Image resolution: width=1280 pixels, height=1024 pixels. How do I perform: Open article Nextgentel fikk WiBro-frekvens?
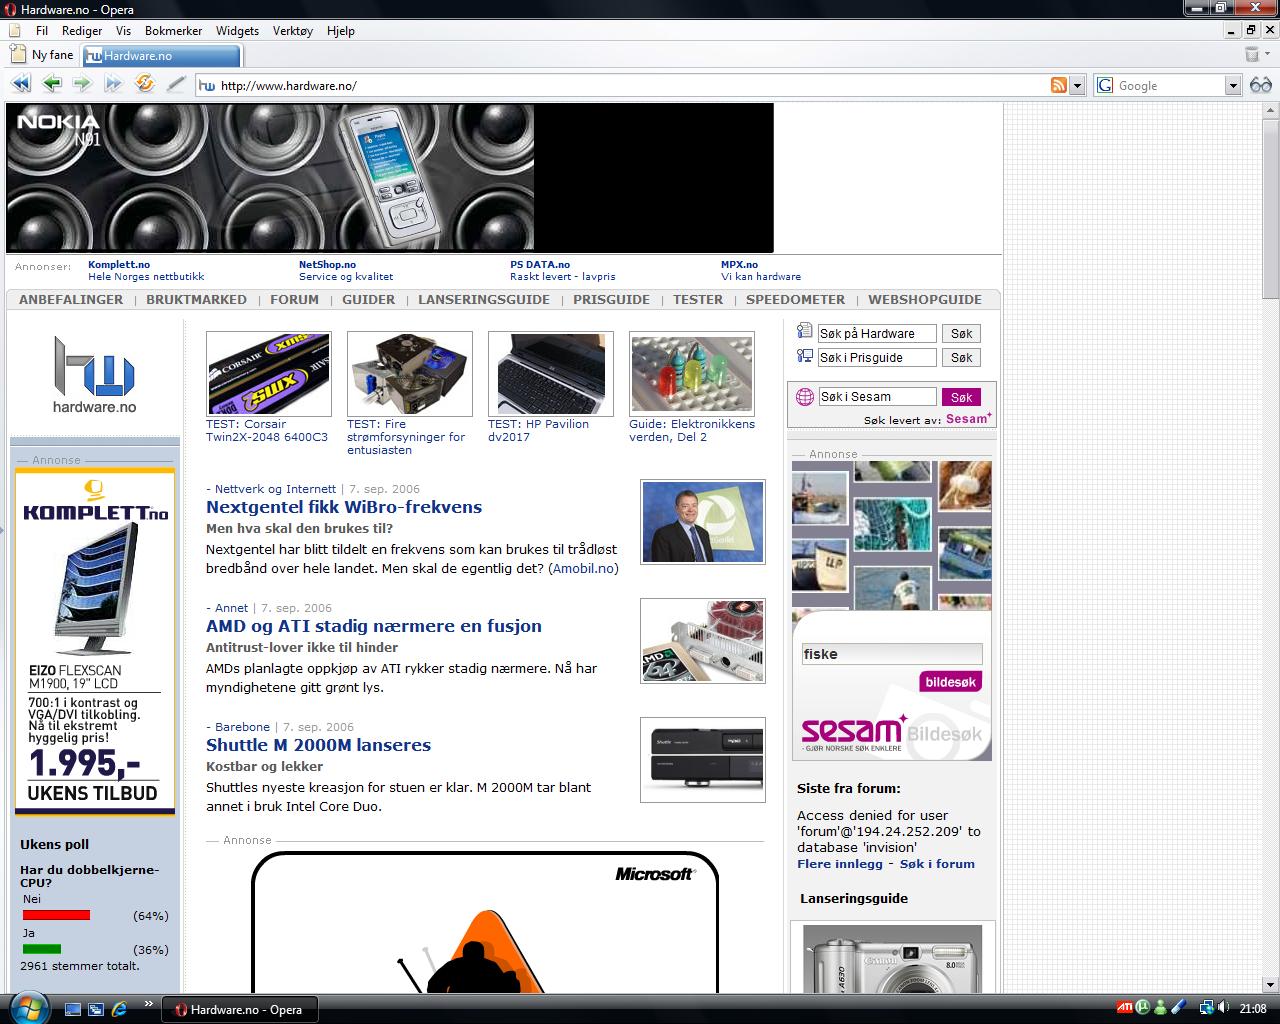pyautogui.click(x=344, y=507)
